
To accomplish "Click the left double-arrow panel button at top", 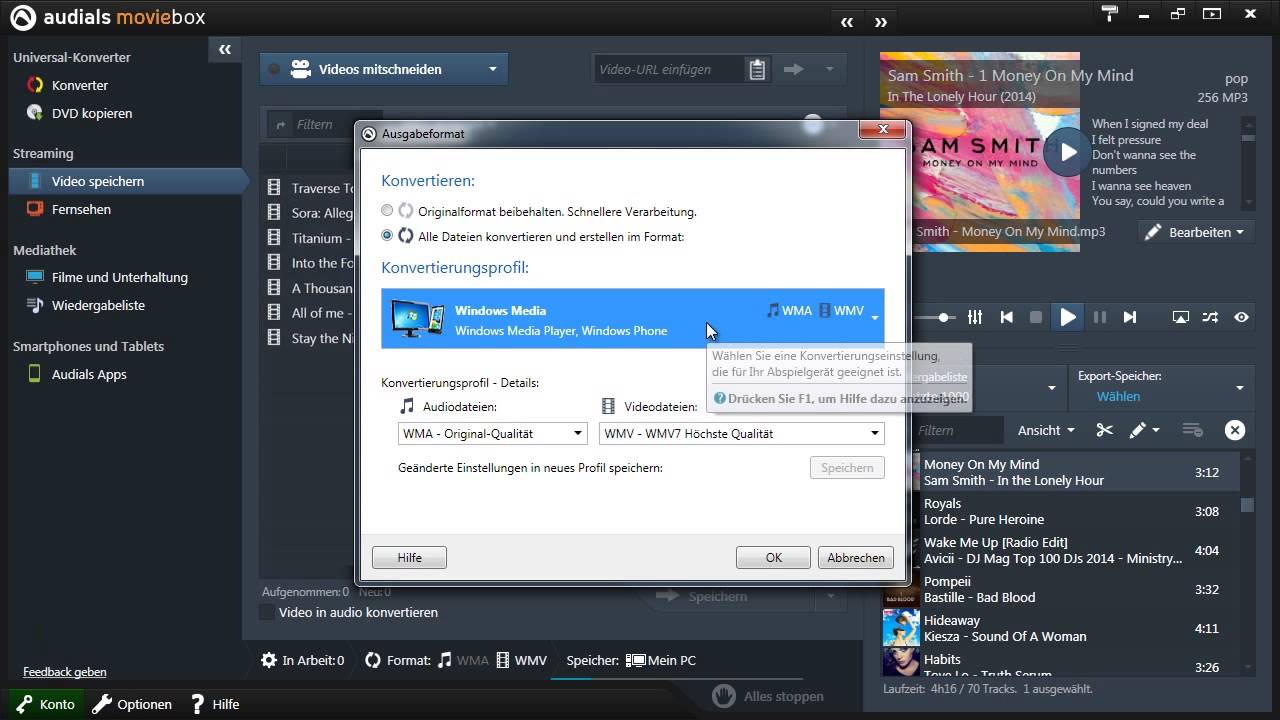I will [847, 22].
